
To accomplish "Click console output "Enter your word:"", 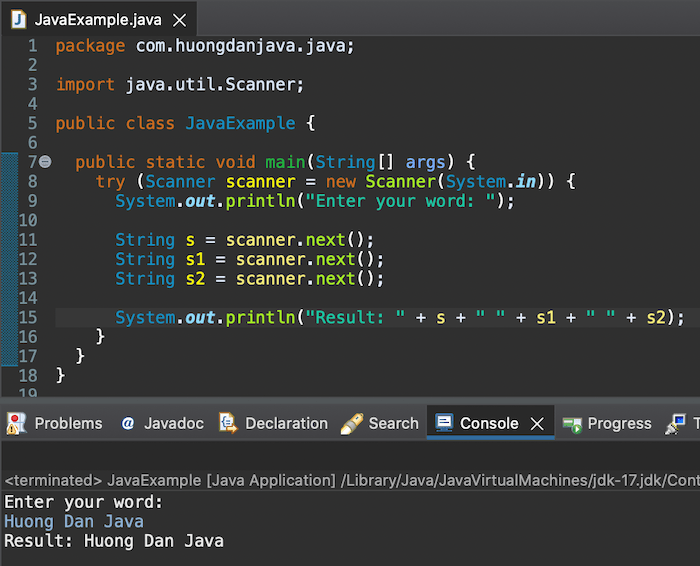I will 83,502.
